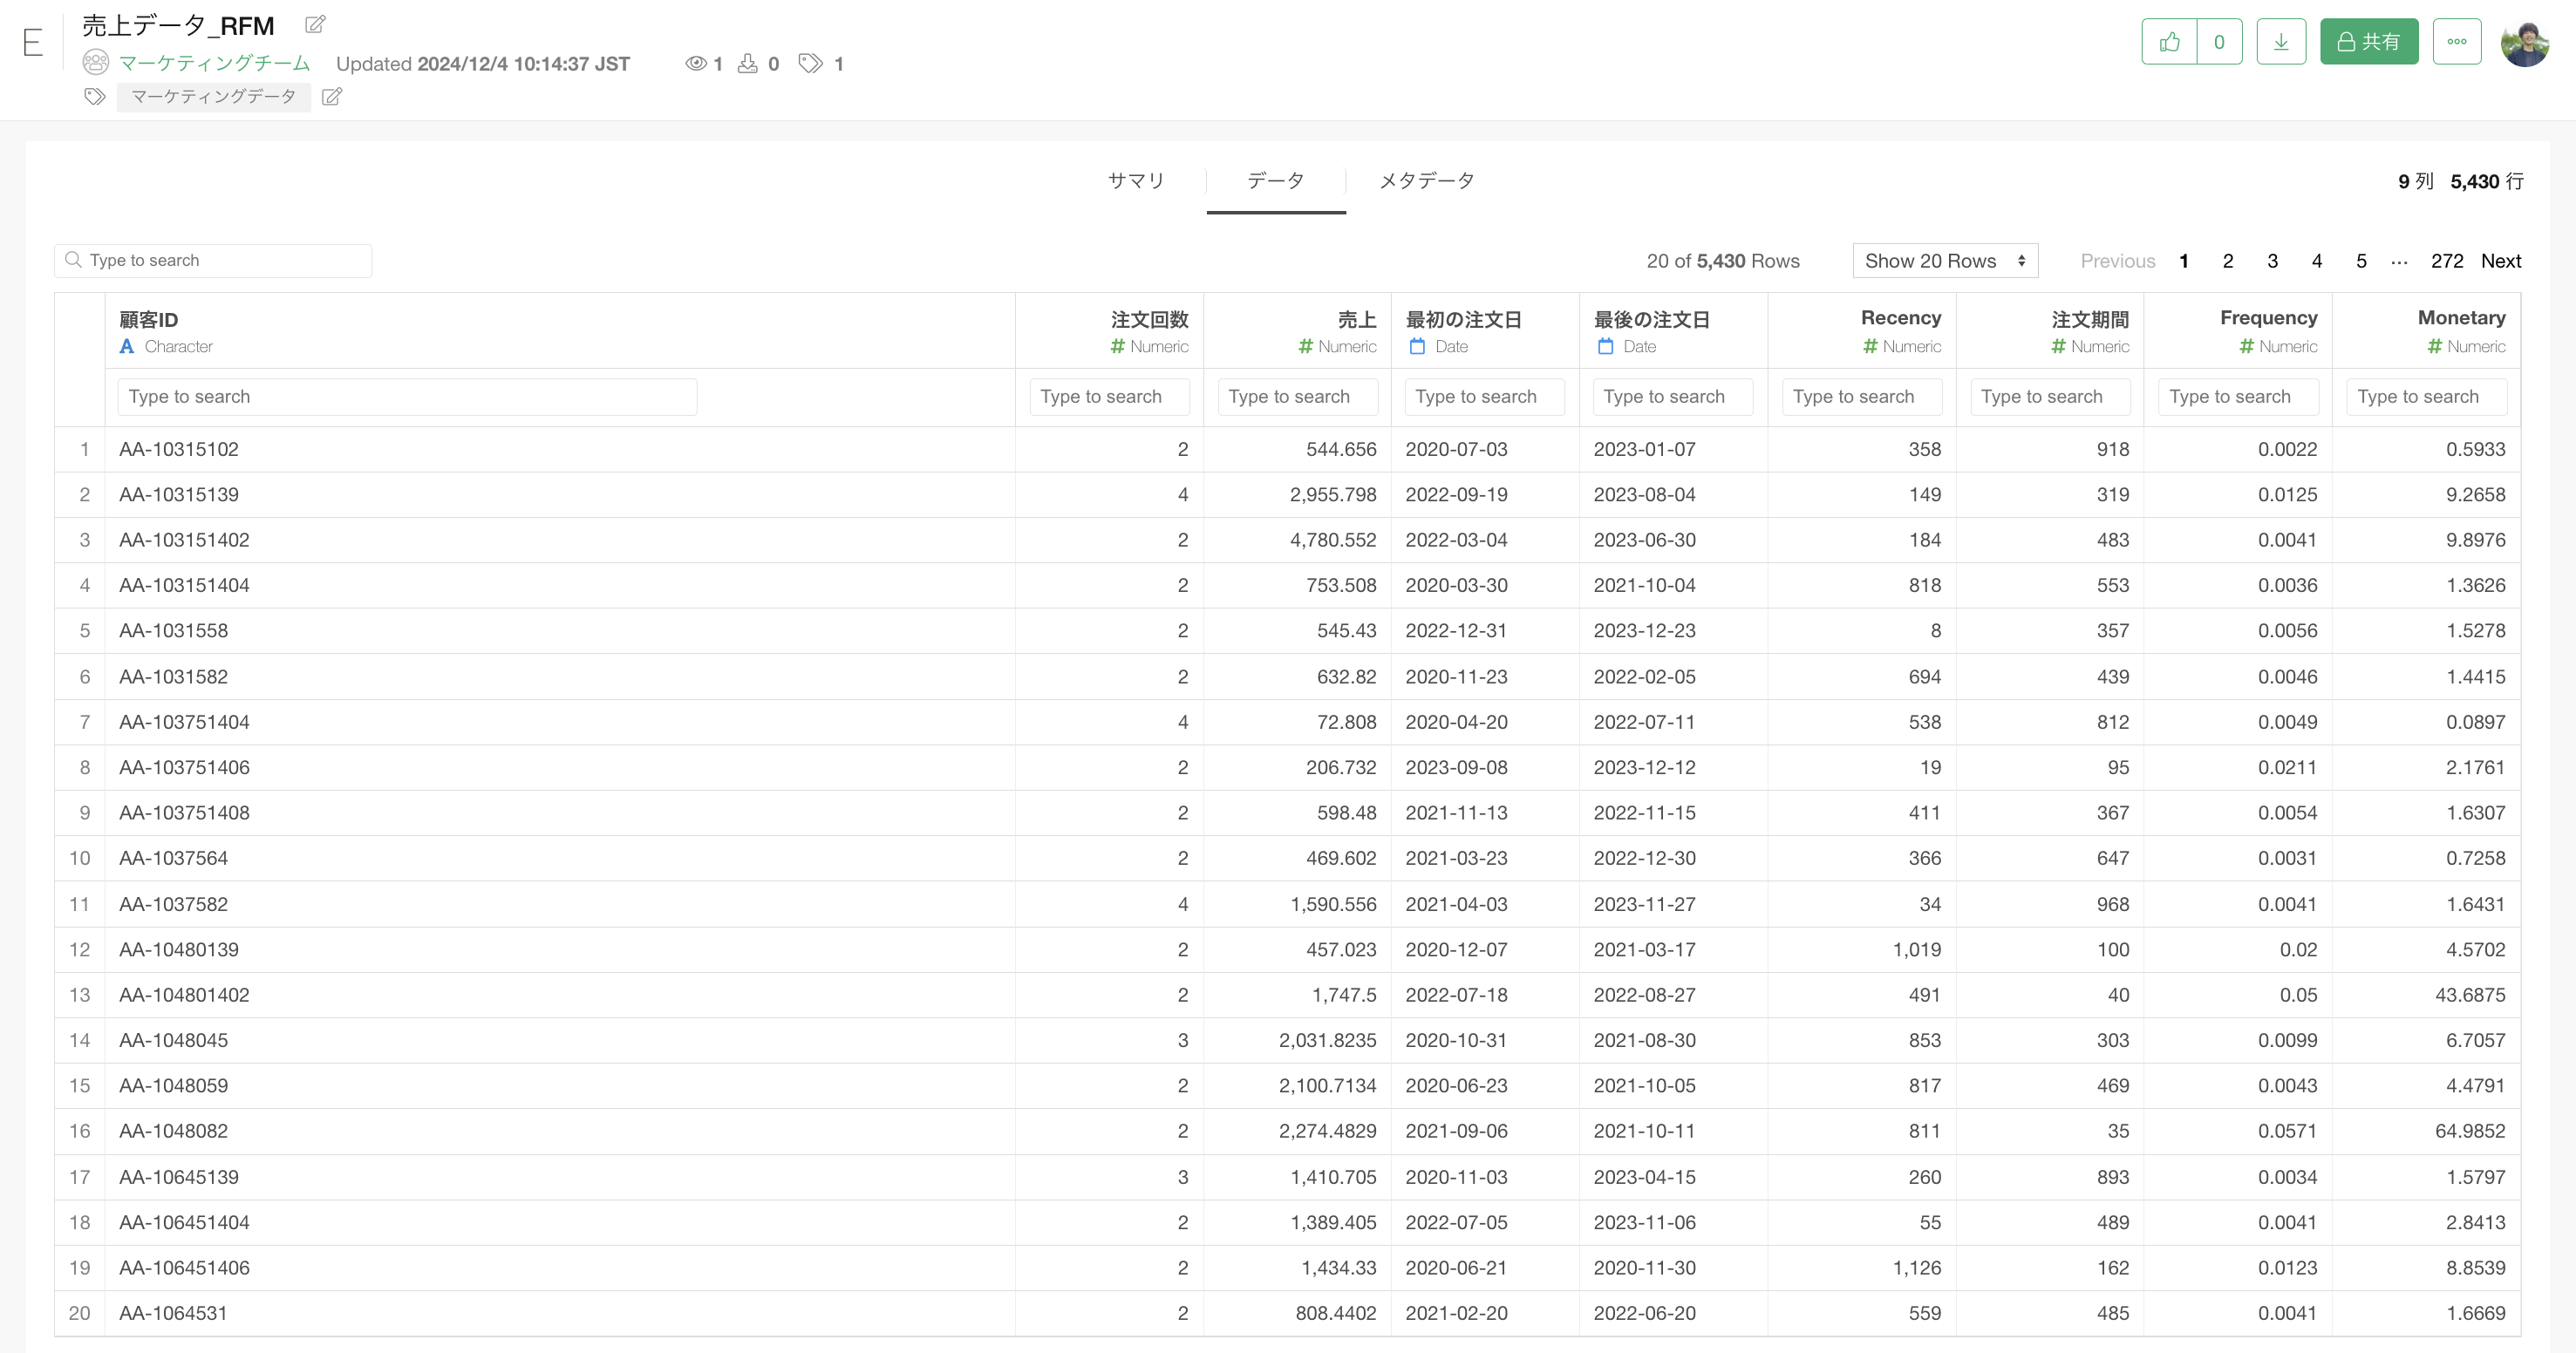Click the マーケティングデータ tag
The image size is (2576, 1353).
point(213,97)
